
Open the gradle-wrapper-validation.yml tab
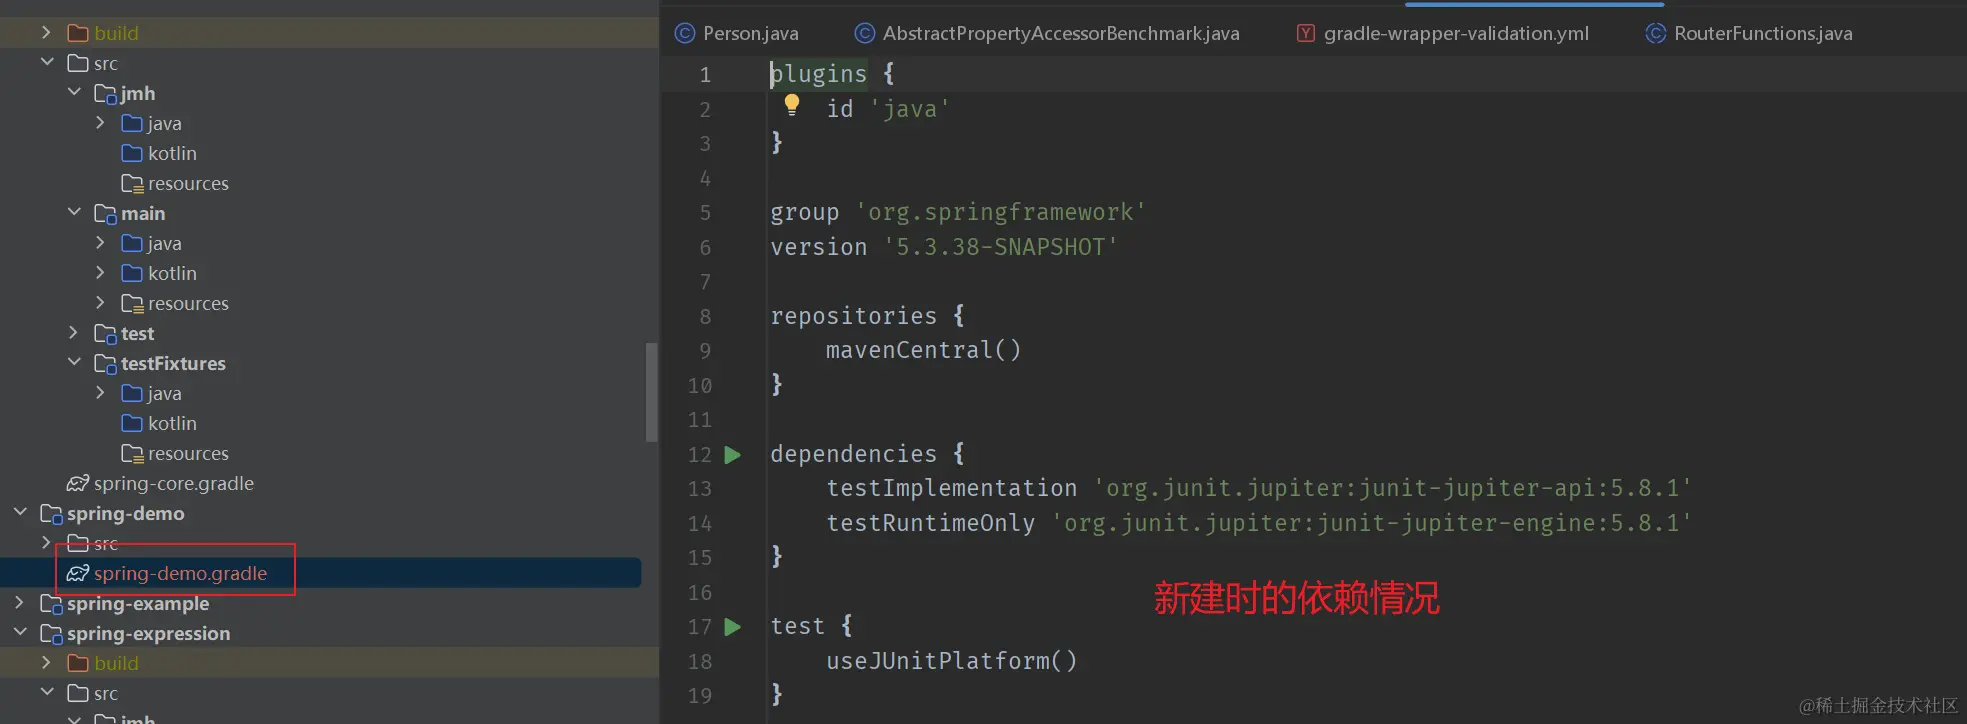coord(1443,33)
